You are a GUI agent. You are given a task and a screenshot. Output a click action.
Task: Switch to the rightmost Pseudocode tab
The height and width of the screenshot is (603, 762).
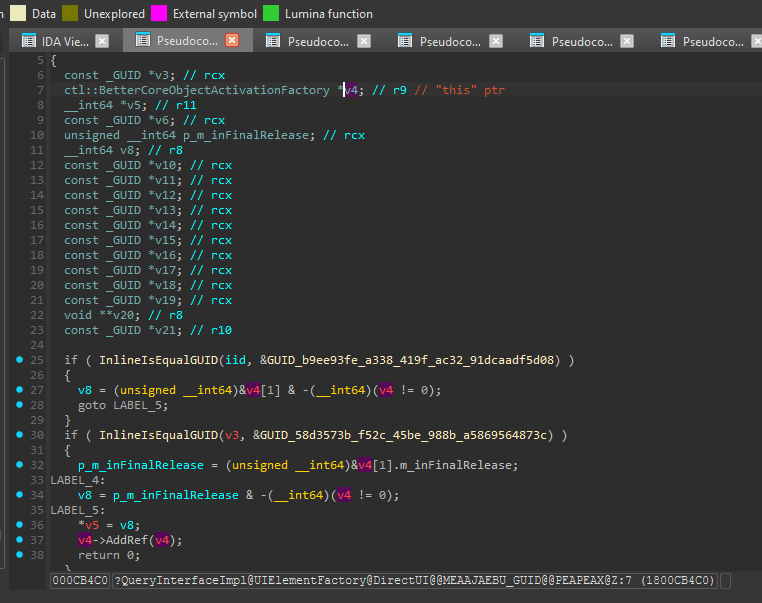(712, 41)
